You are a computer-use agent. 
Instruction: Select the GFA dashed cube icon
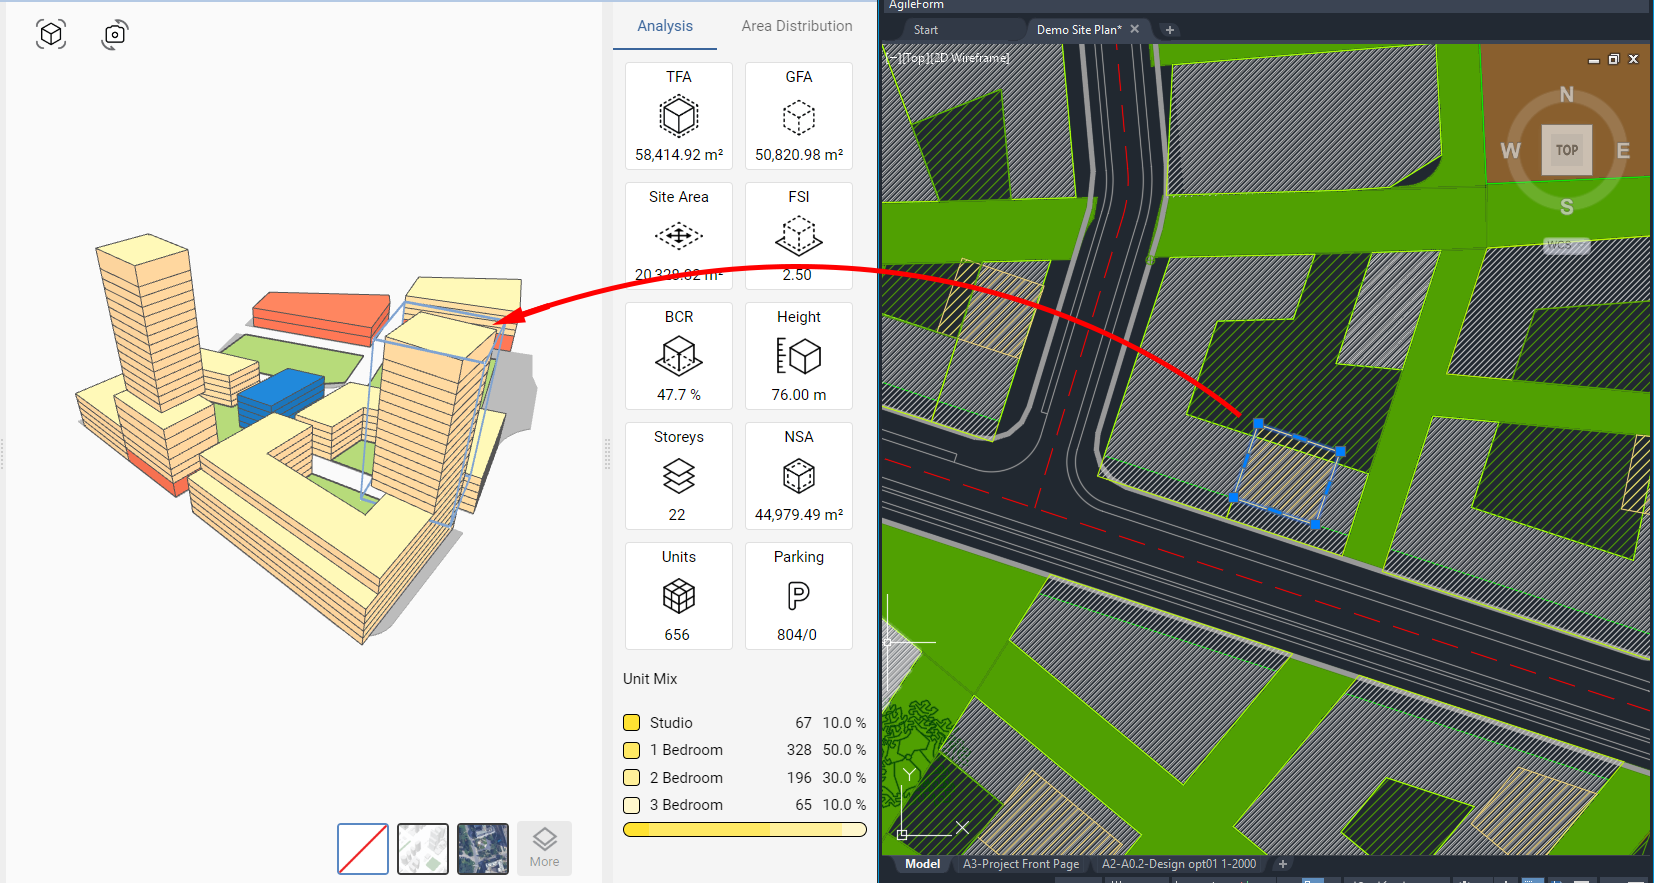(799, 117)
